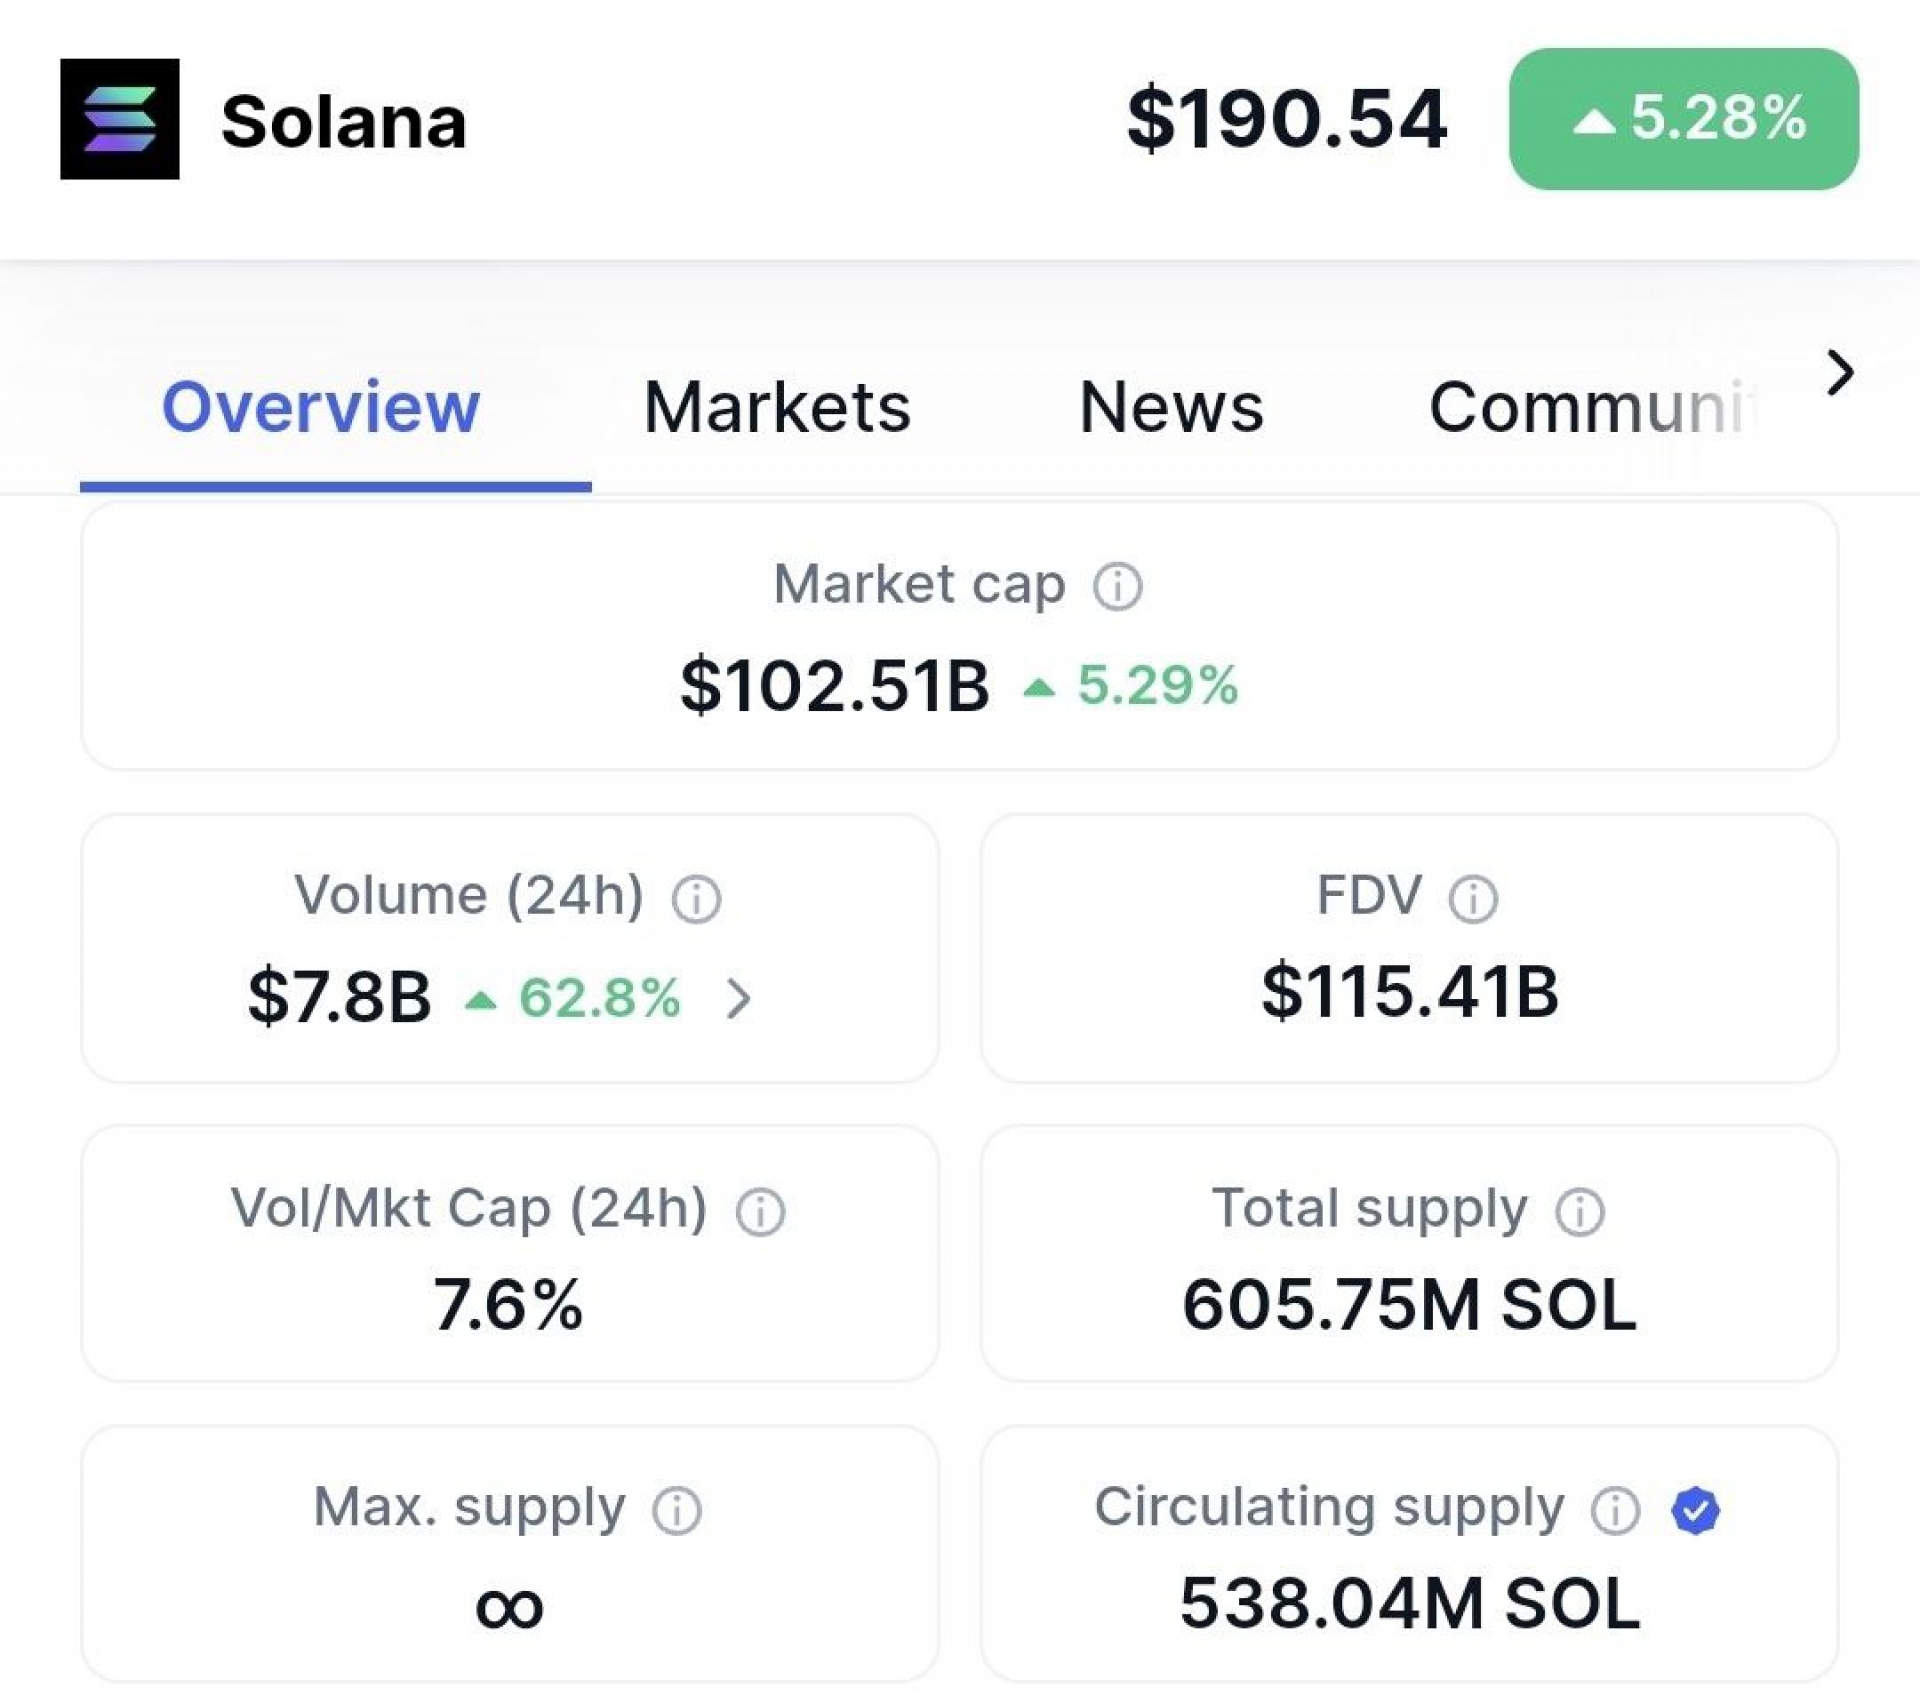Click the Solana logo icon
The image size is (1920, 1703).
click(x=120, y=119)
